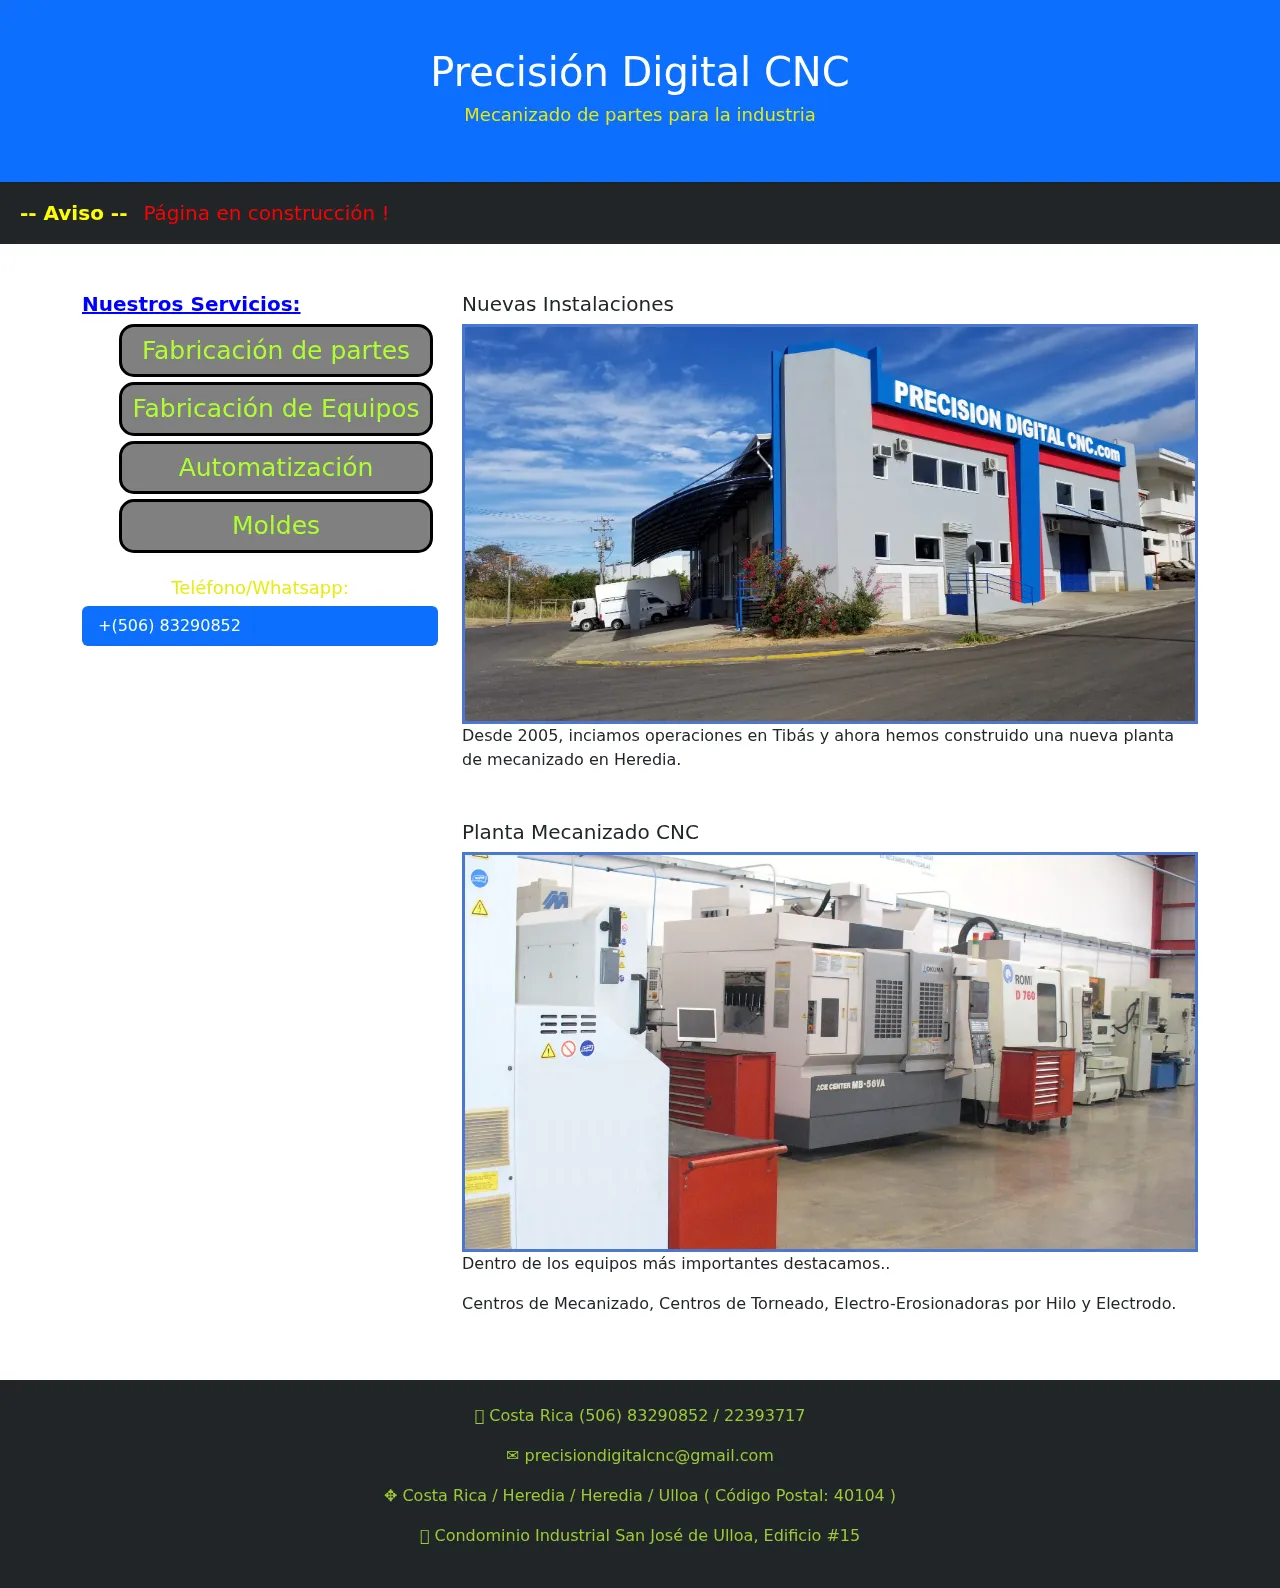The width and height of the screenshot is (1280, 1588).
Task: Click the Mecanizado de partes para la industria tagline
Action: tap(640, 115)
